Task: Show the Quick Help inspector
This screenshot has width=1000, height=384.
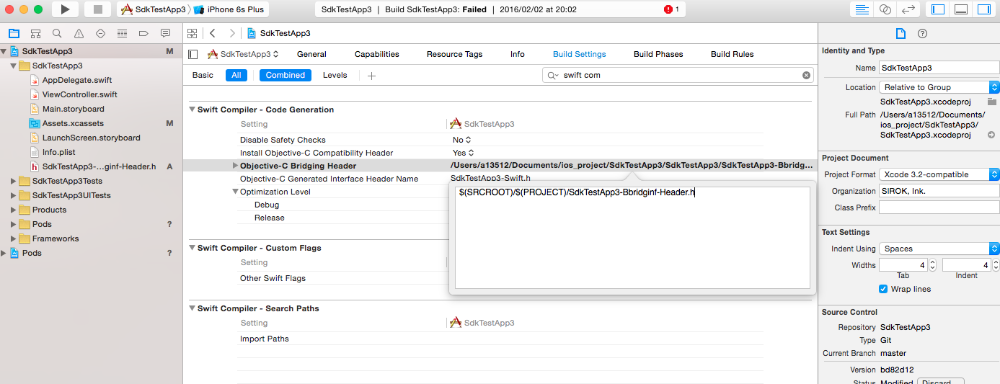Action: [x=922, y=33]
